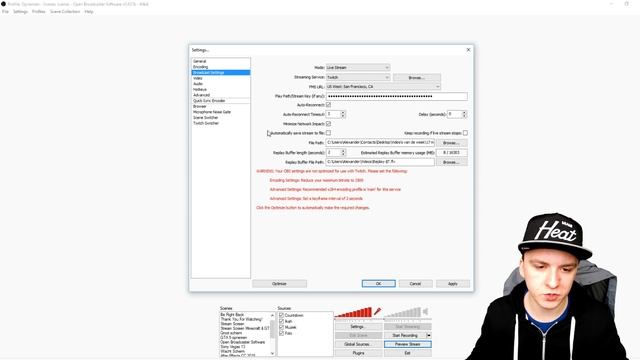The image size is (640, 360).
Task: Click the Scenes list scrollbar down arrow
Action: (x=273, y=353)
